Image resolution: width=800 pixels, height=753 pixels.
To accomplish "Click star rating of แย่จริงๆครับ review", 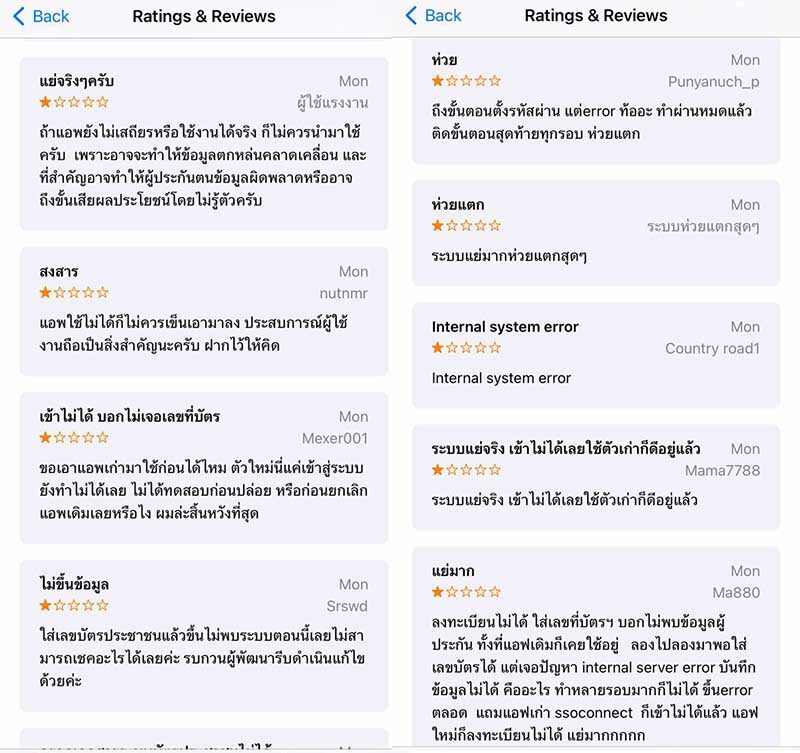I will tap(74, 102).
